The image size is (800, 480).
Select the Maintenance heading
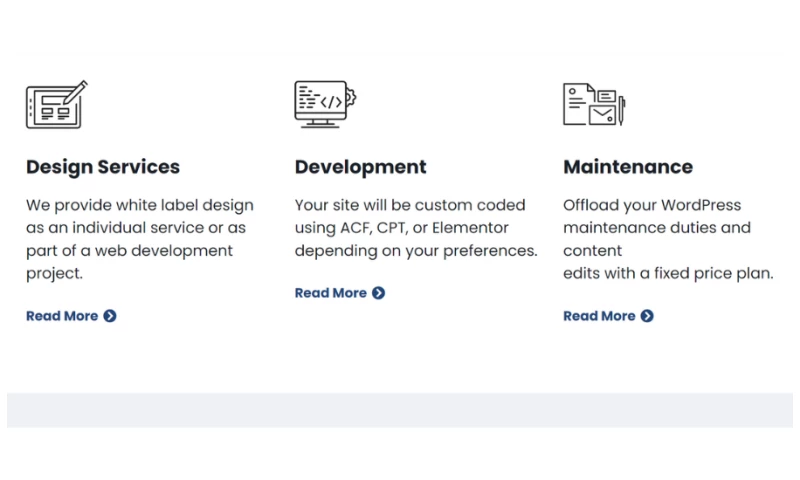pos(628,167)
